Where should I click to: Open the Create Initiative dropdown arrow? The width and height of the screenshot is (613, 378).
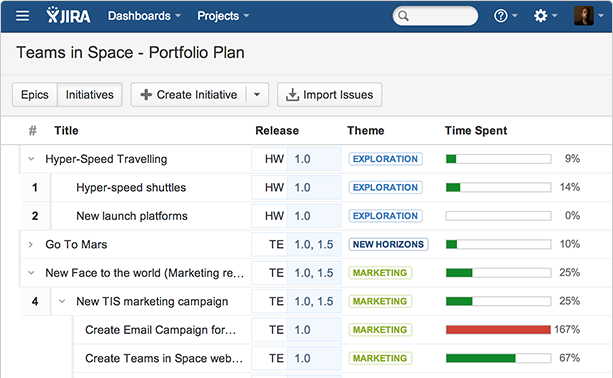click(x=257, y=95)
